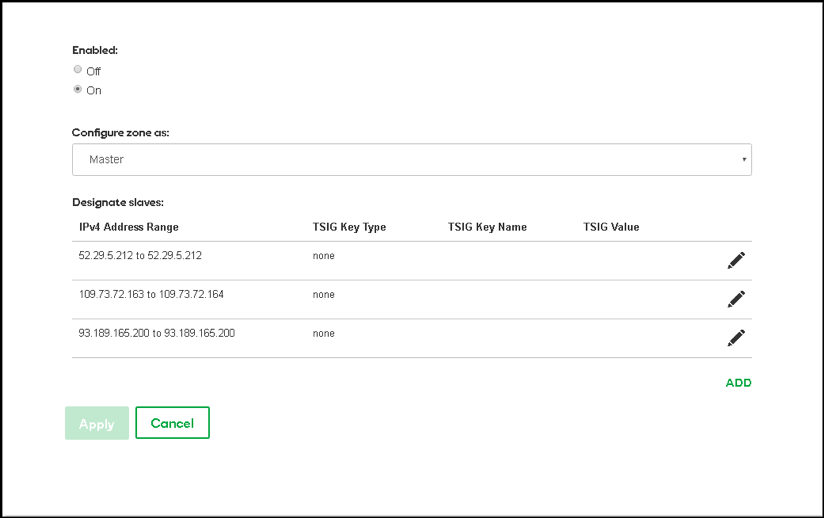Click the ADD link to add a slave
This screenshot has width=824, height=518.
(738, 383)
